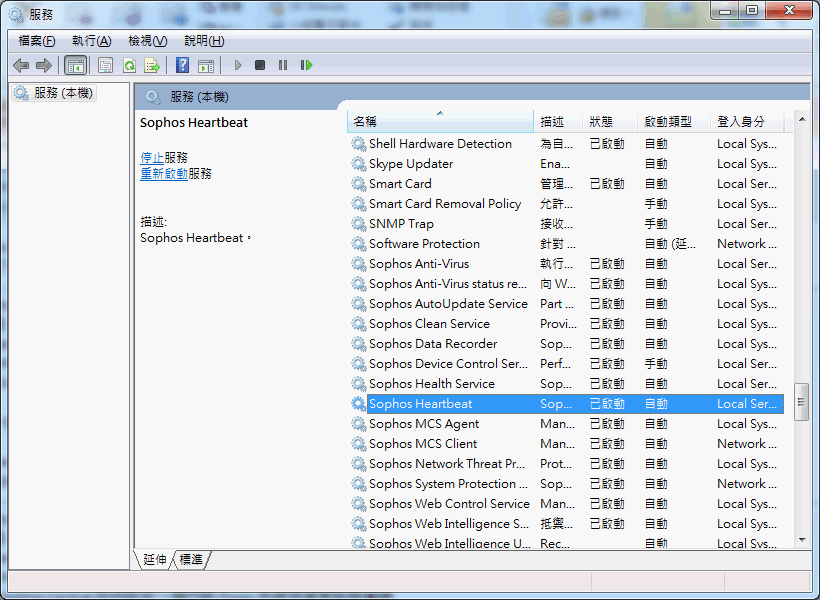
Task: Click the vertical scrollbar thumb
Action: [x=801, y=402]
